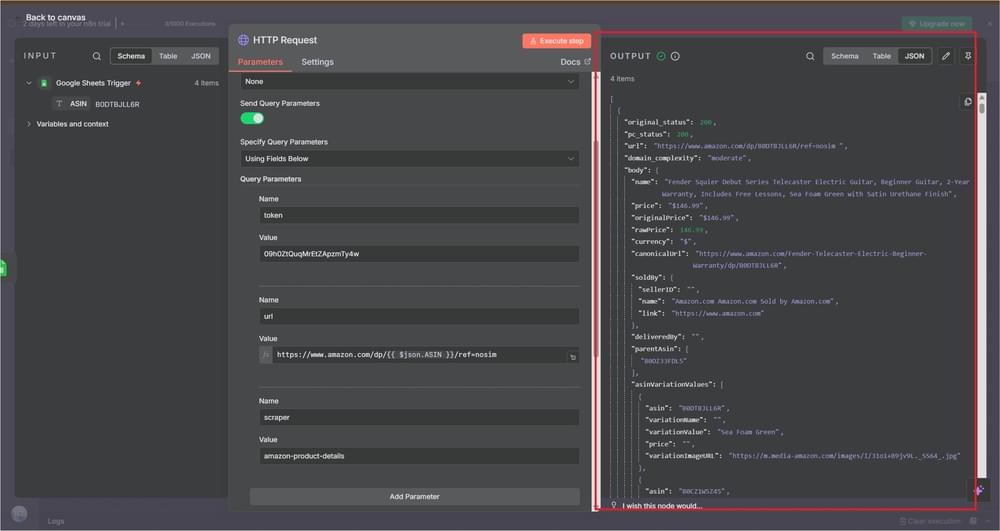Switch OUTPUT view to Schema
This screenshot has height=531, width=1000.
[x=844, y=56]
